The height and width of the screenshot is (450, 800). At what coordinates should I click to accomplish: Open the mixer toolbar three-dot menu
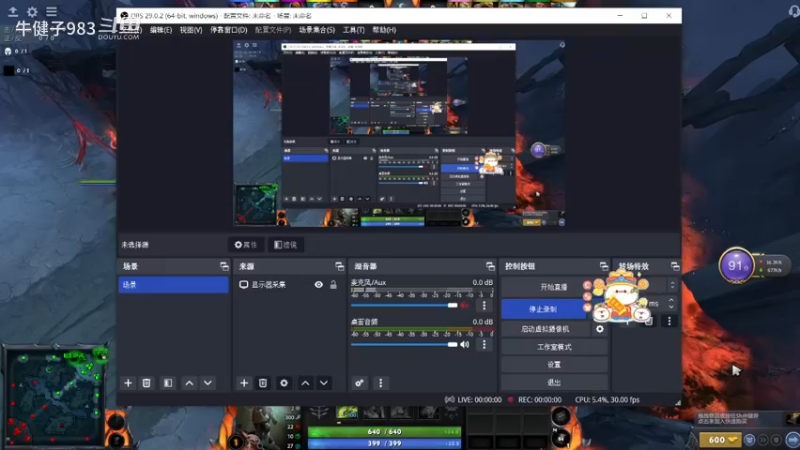coord(381,383)
